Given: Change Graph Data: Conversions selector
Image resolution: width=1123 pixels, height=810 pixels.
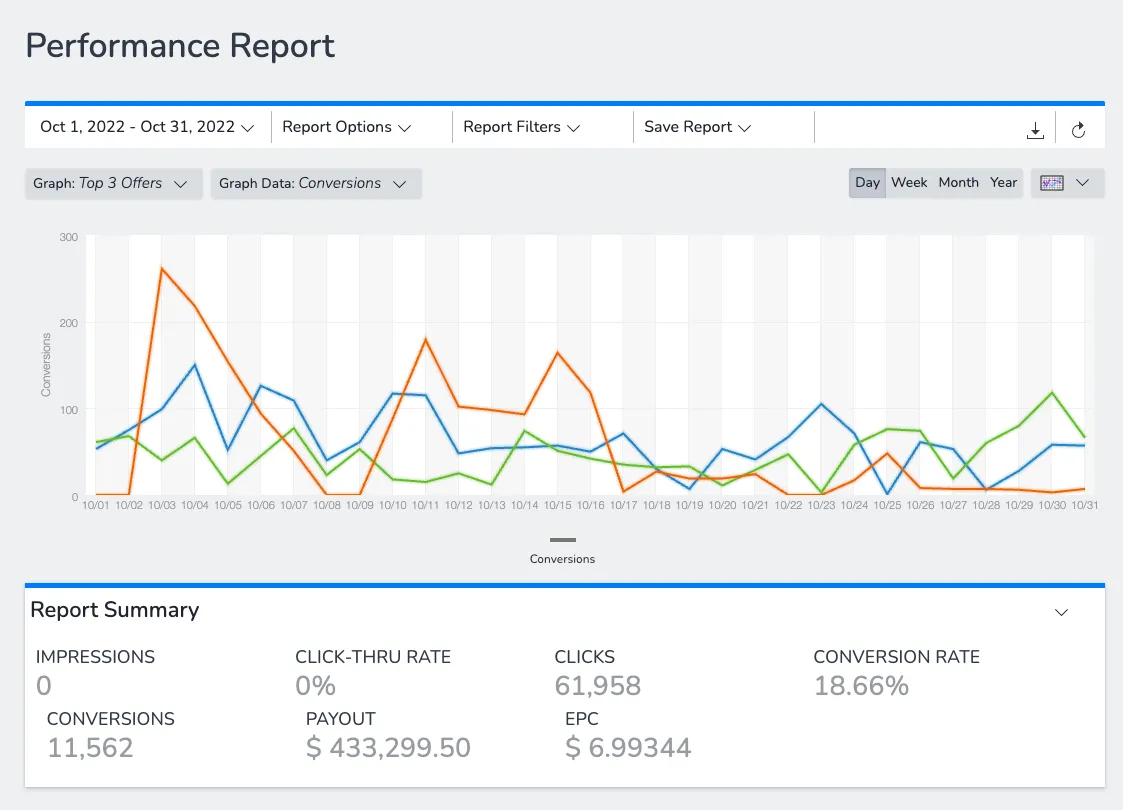Looking at the screenshot, I should (316, 183).
